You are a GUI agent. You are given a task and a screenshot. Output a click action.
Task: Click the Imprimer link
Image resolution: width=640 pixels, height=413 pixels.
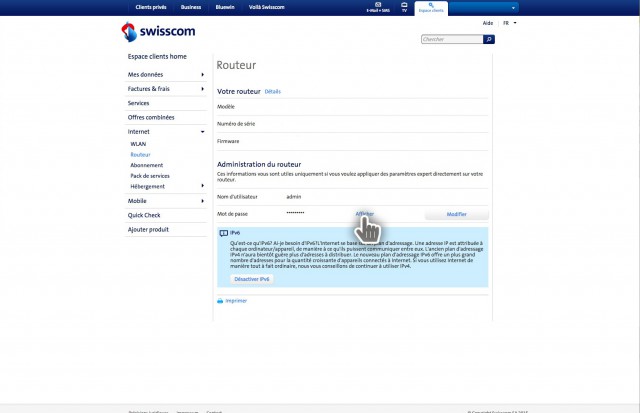[x=236, y=301]
